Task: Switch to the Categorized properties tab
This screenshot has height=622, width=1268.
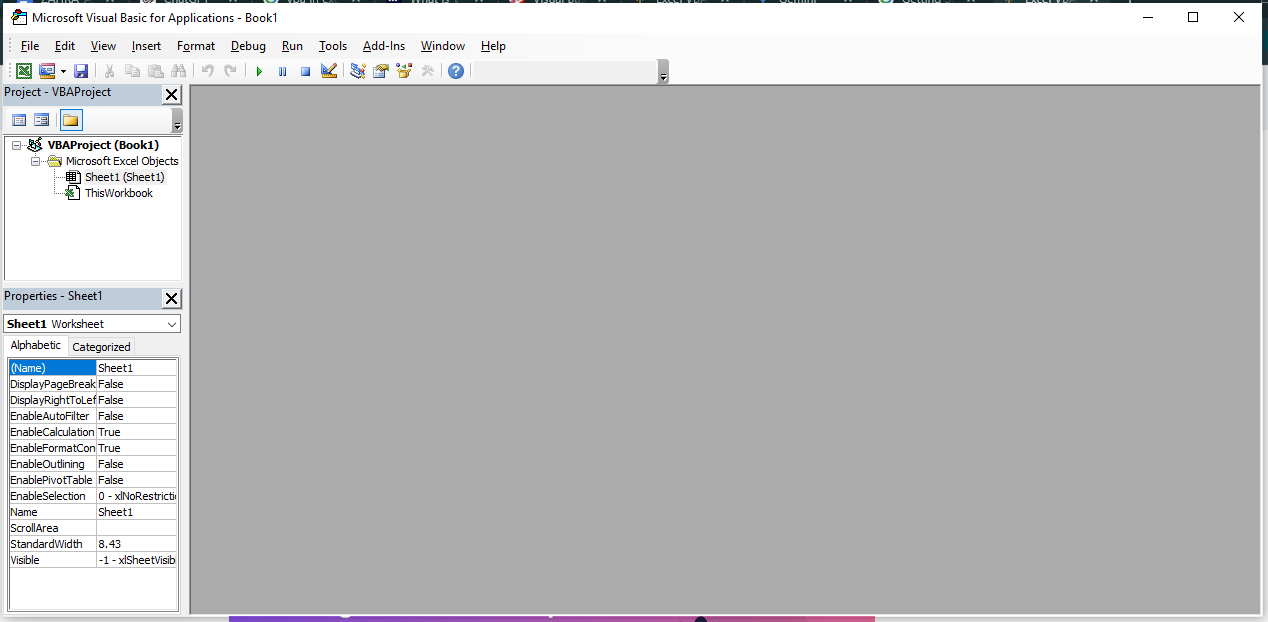Action: (101, 346)
